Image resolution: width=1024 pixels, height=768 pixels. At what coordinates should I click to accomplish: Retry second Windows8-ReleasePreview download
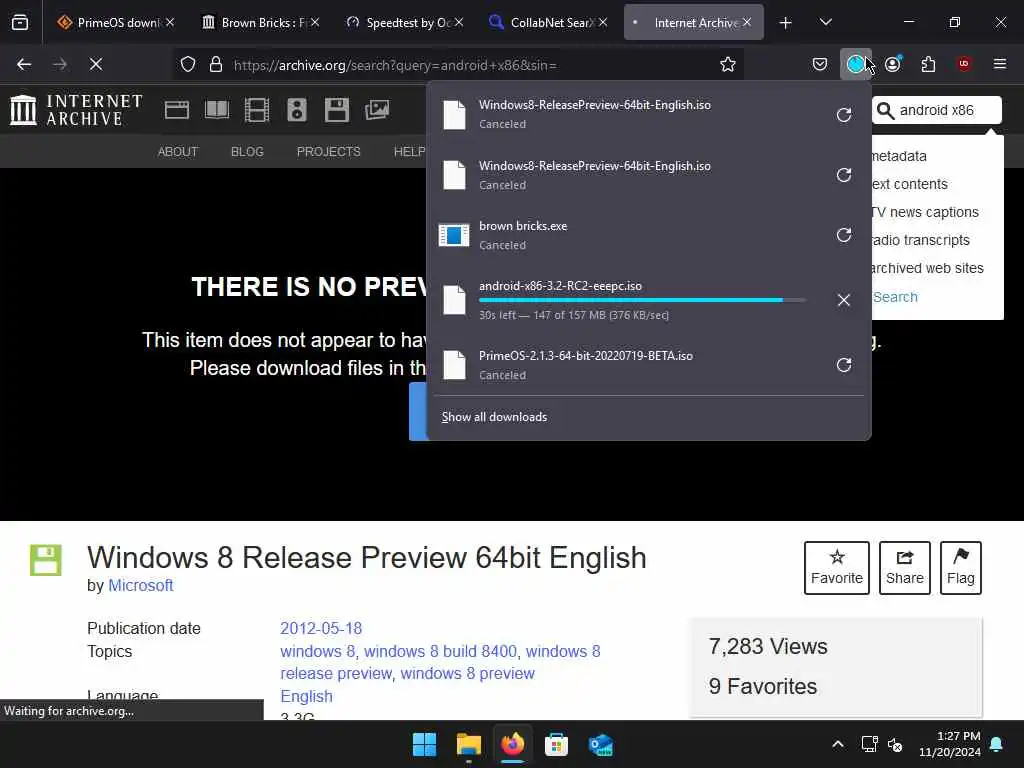pyautogui.click(x=844, y=175)
